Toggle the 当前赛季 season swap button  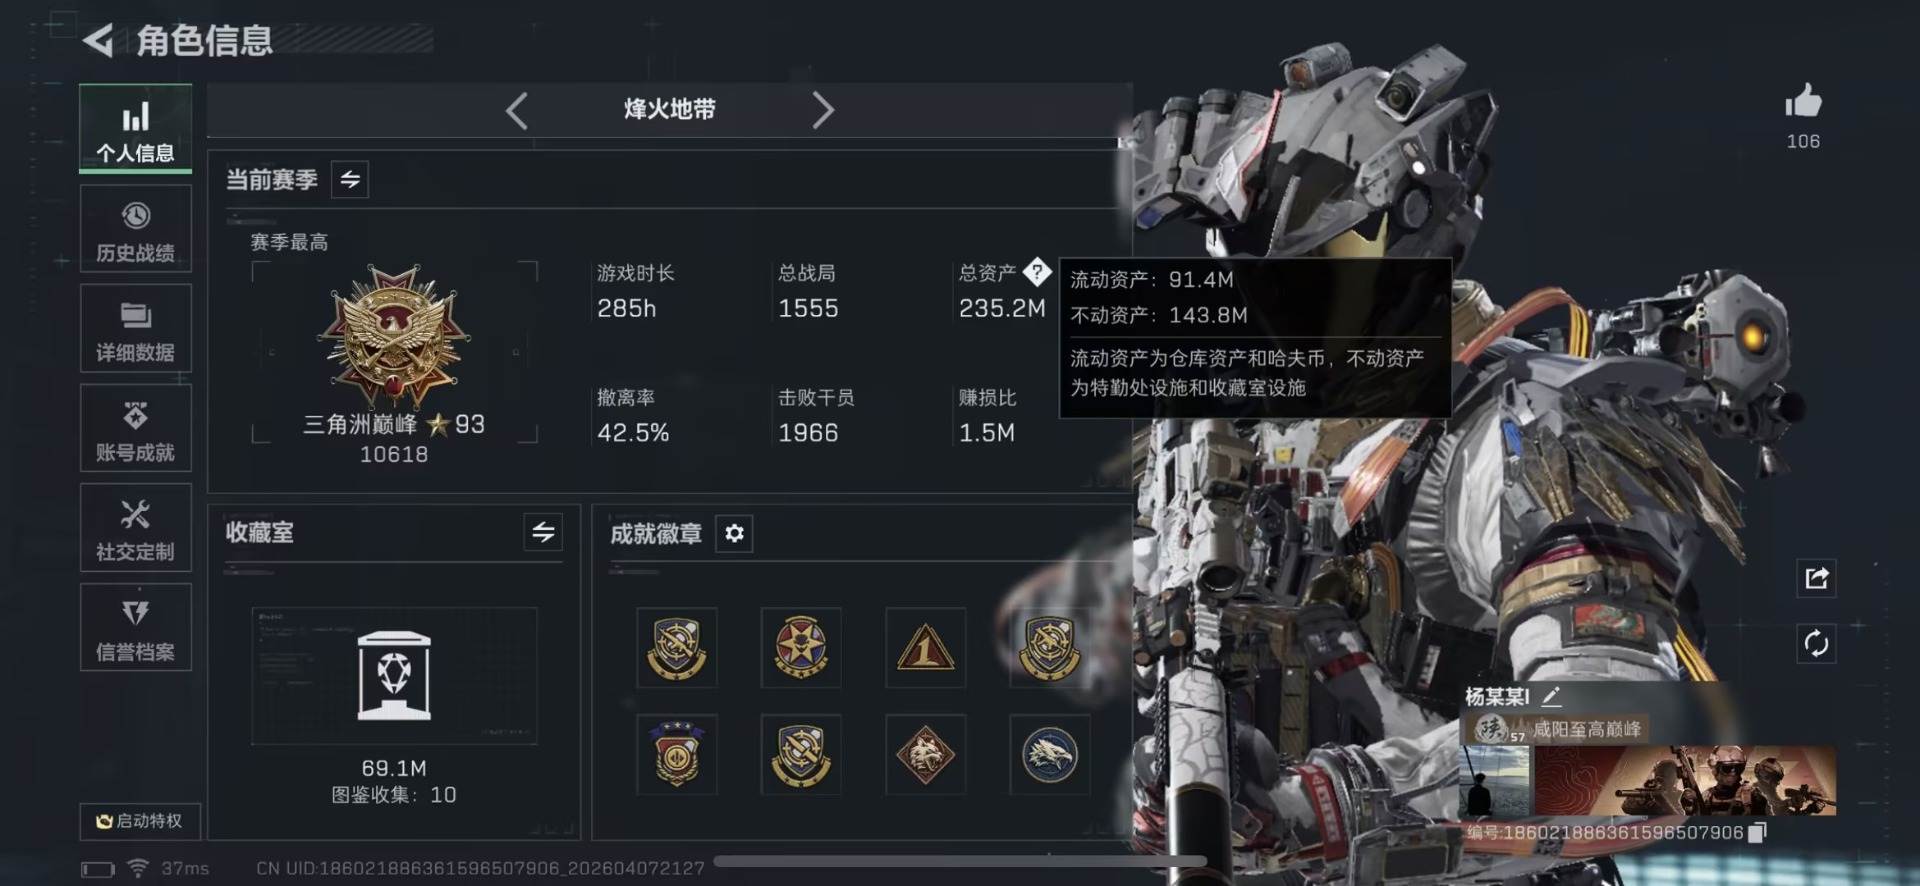click(350, 179)
